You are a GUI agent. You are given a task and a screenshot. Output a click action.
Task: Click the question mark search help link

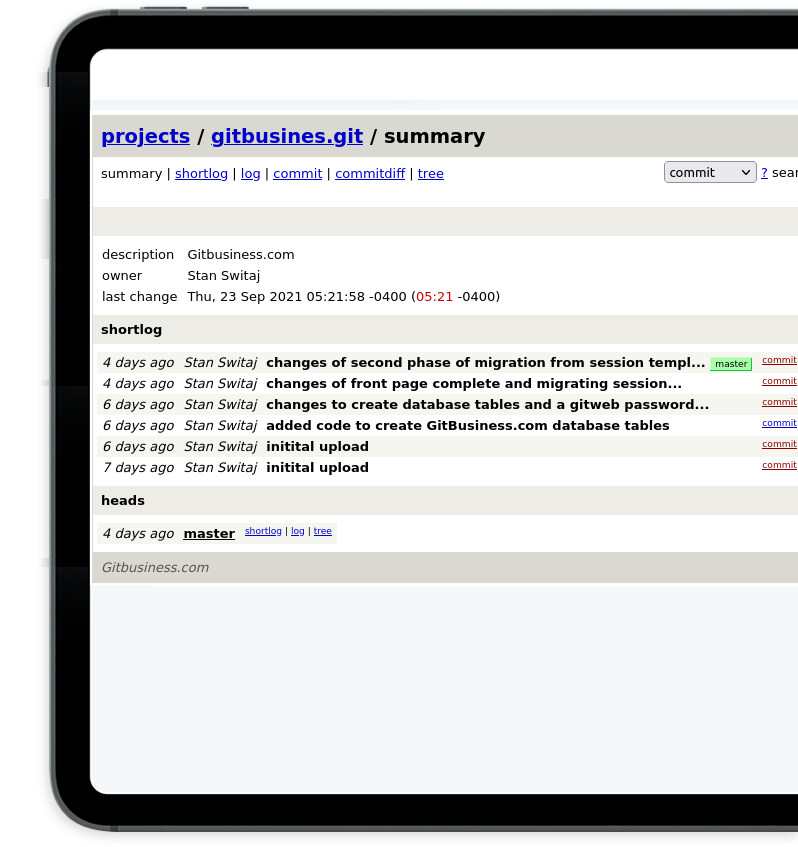[764, 173]
